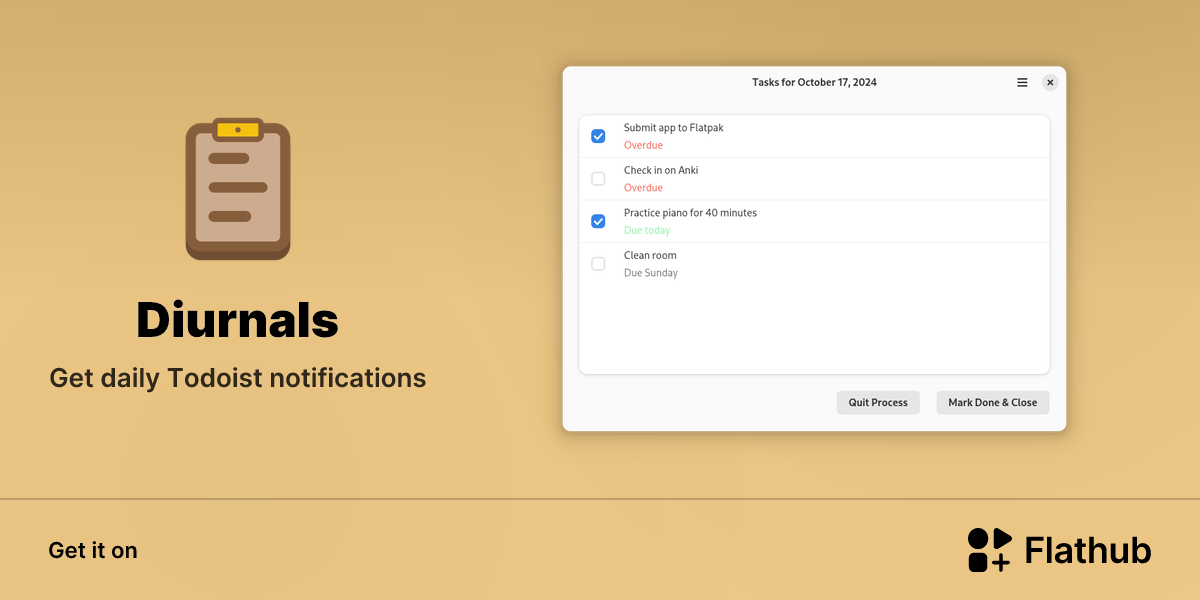Select the Check in on Anki task text
1200x600 pixels.
[x=661, y=170]
